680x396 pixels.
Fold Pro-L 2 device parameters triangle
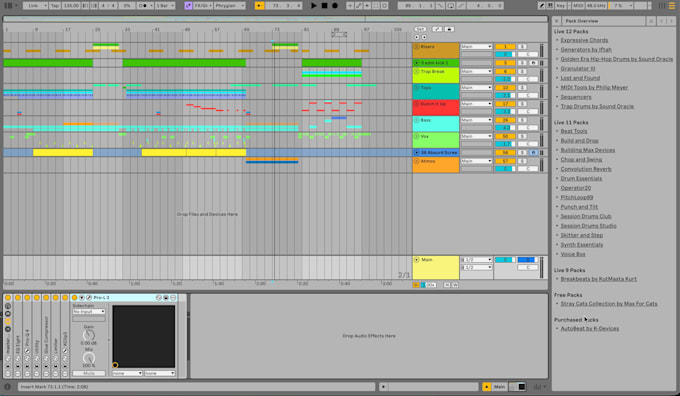(x=82, y=298)
